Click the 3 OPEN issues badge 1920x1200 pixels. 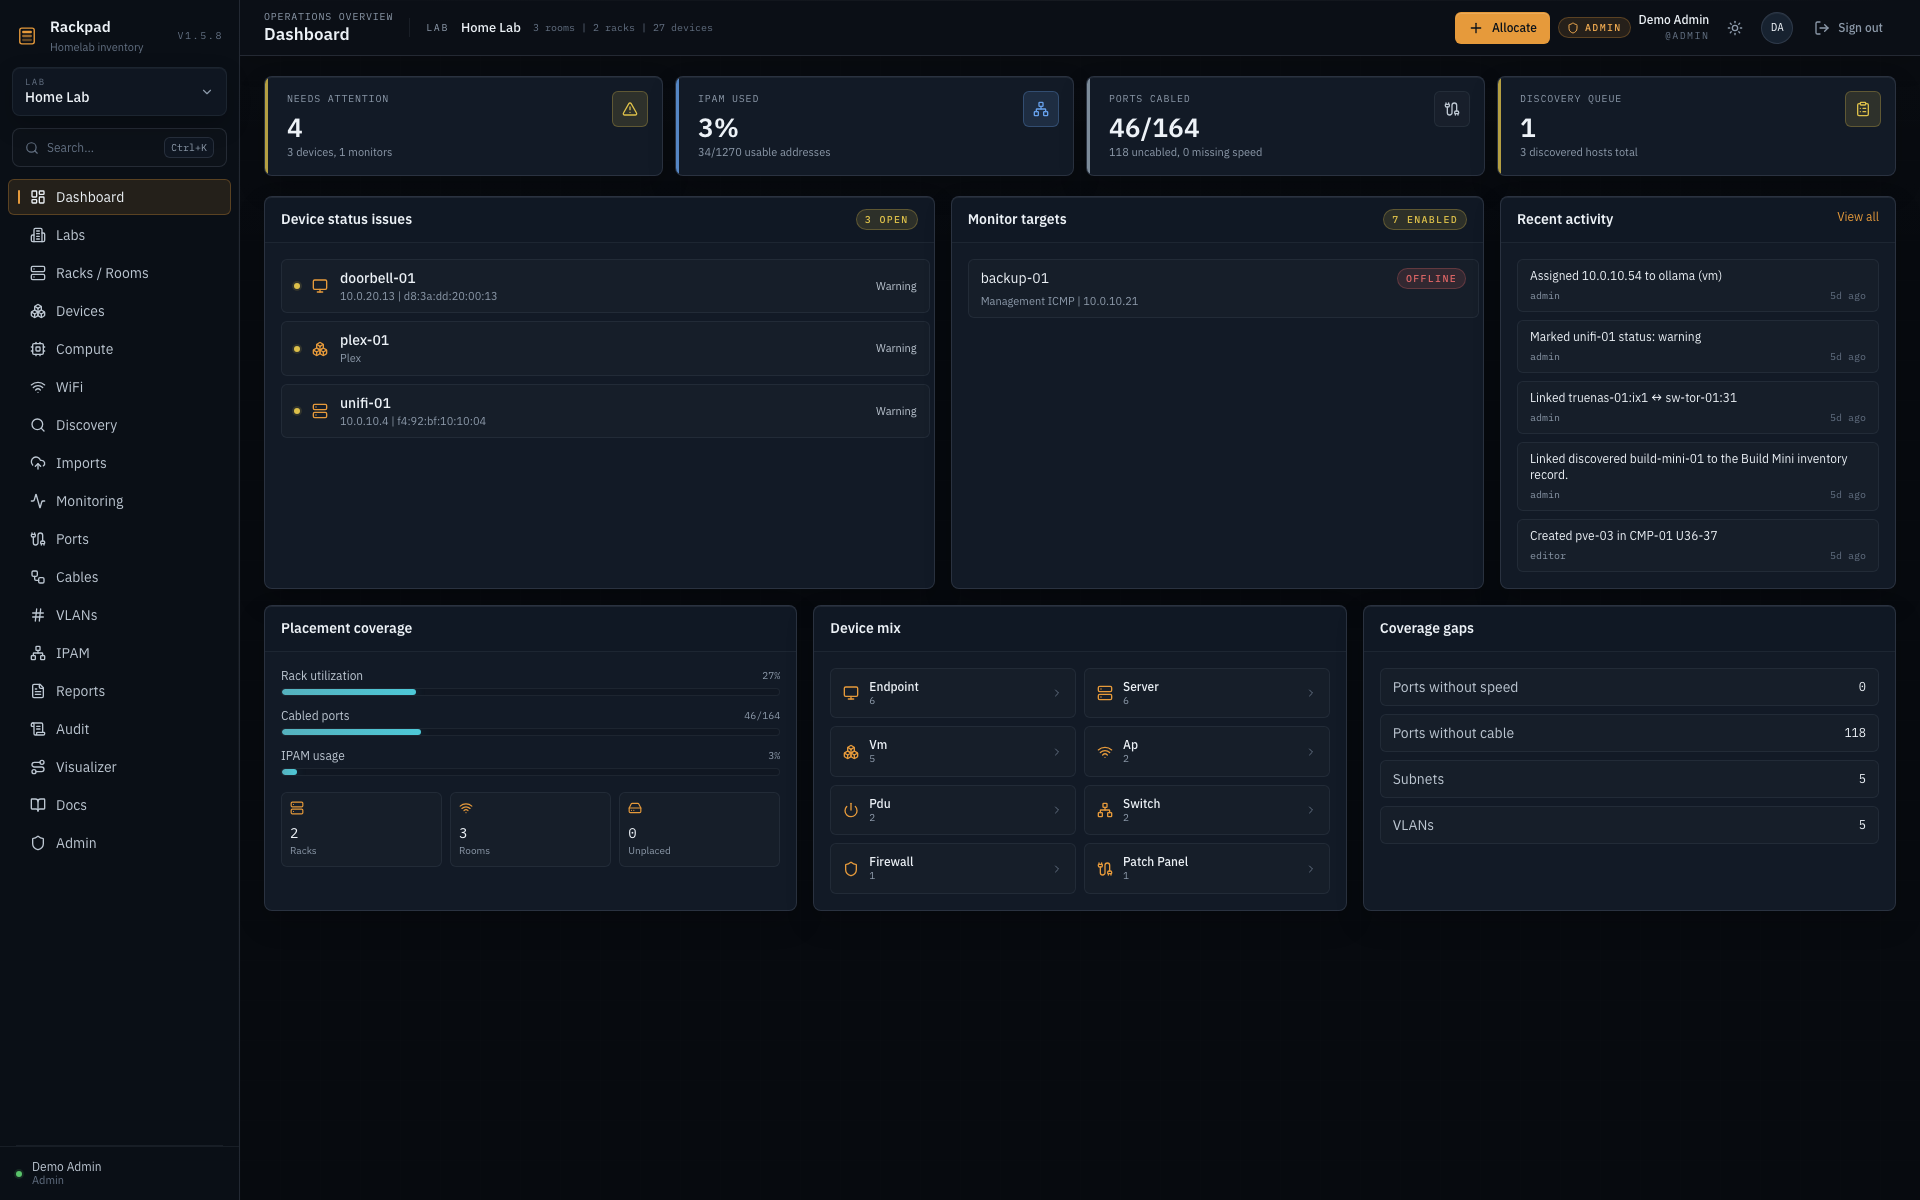point(886,220)
